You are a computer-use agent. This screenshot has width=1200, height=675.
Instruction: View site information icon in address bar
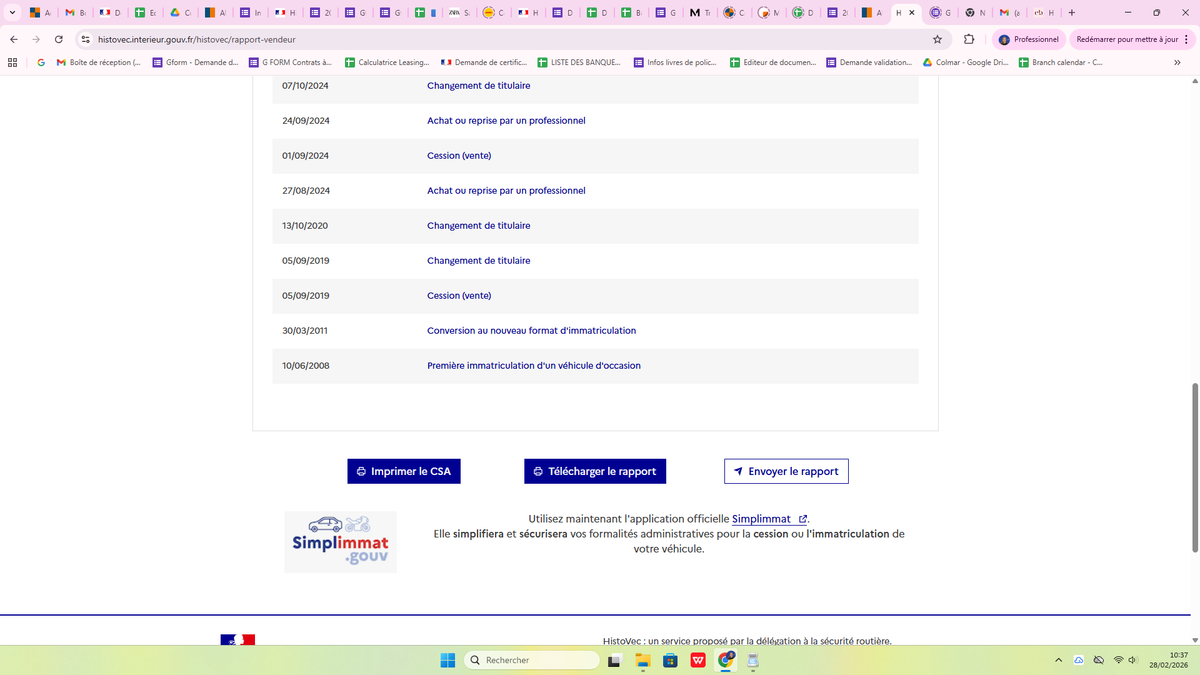coord(86,39)
